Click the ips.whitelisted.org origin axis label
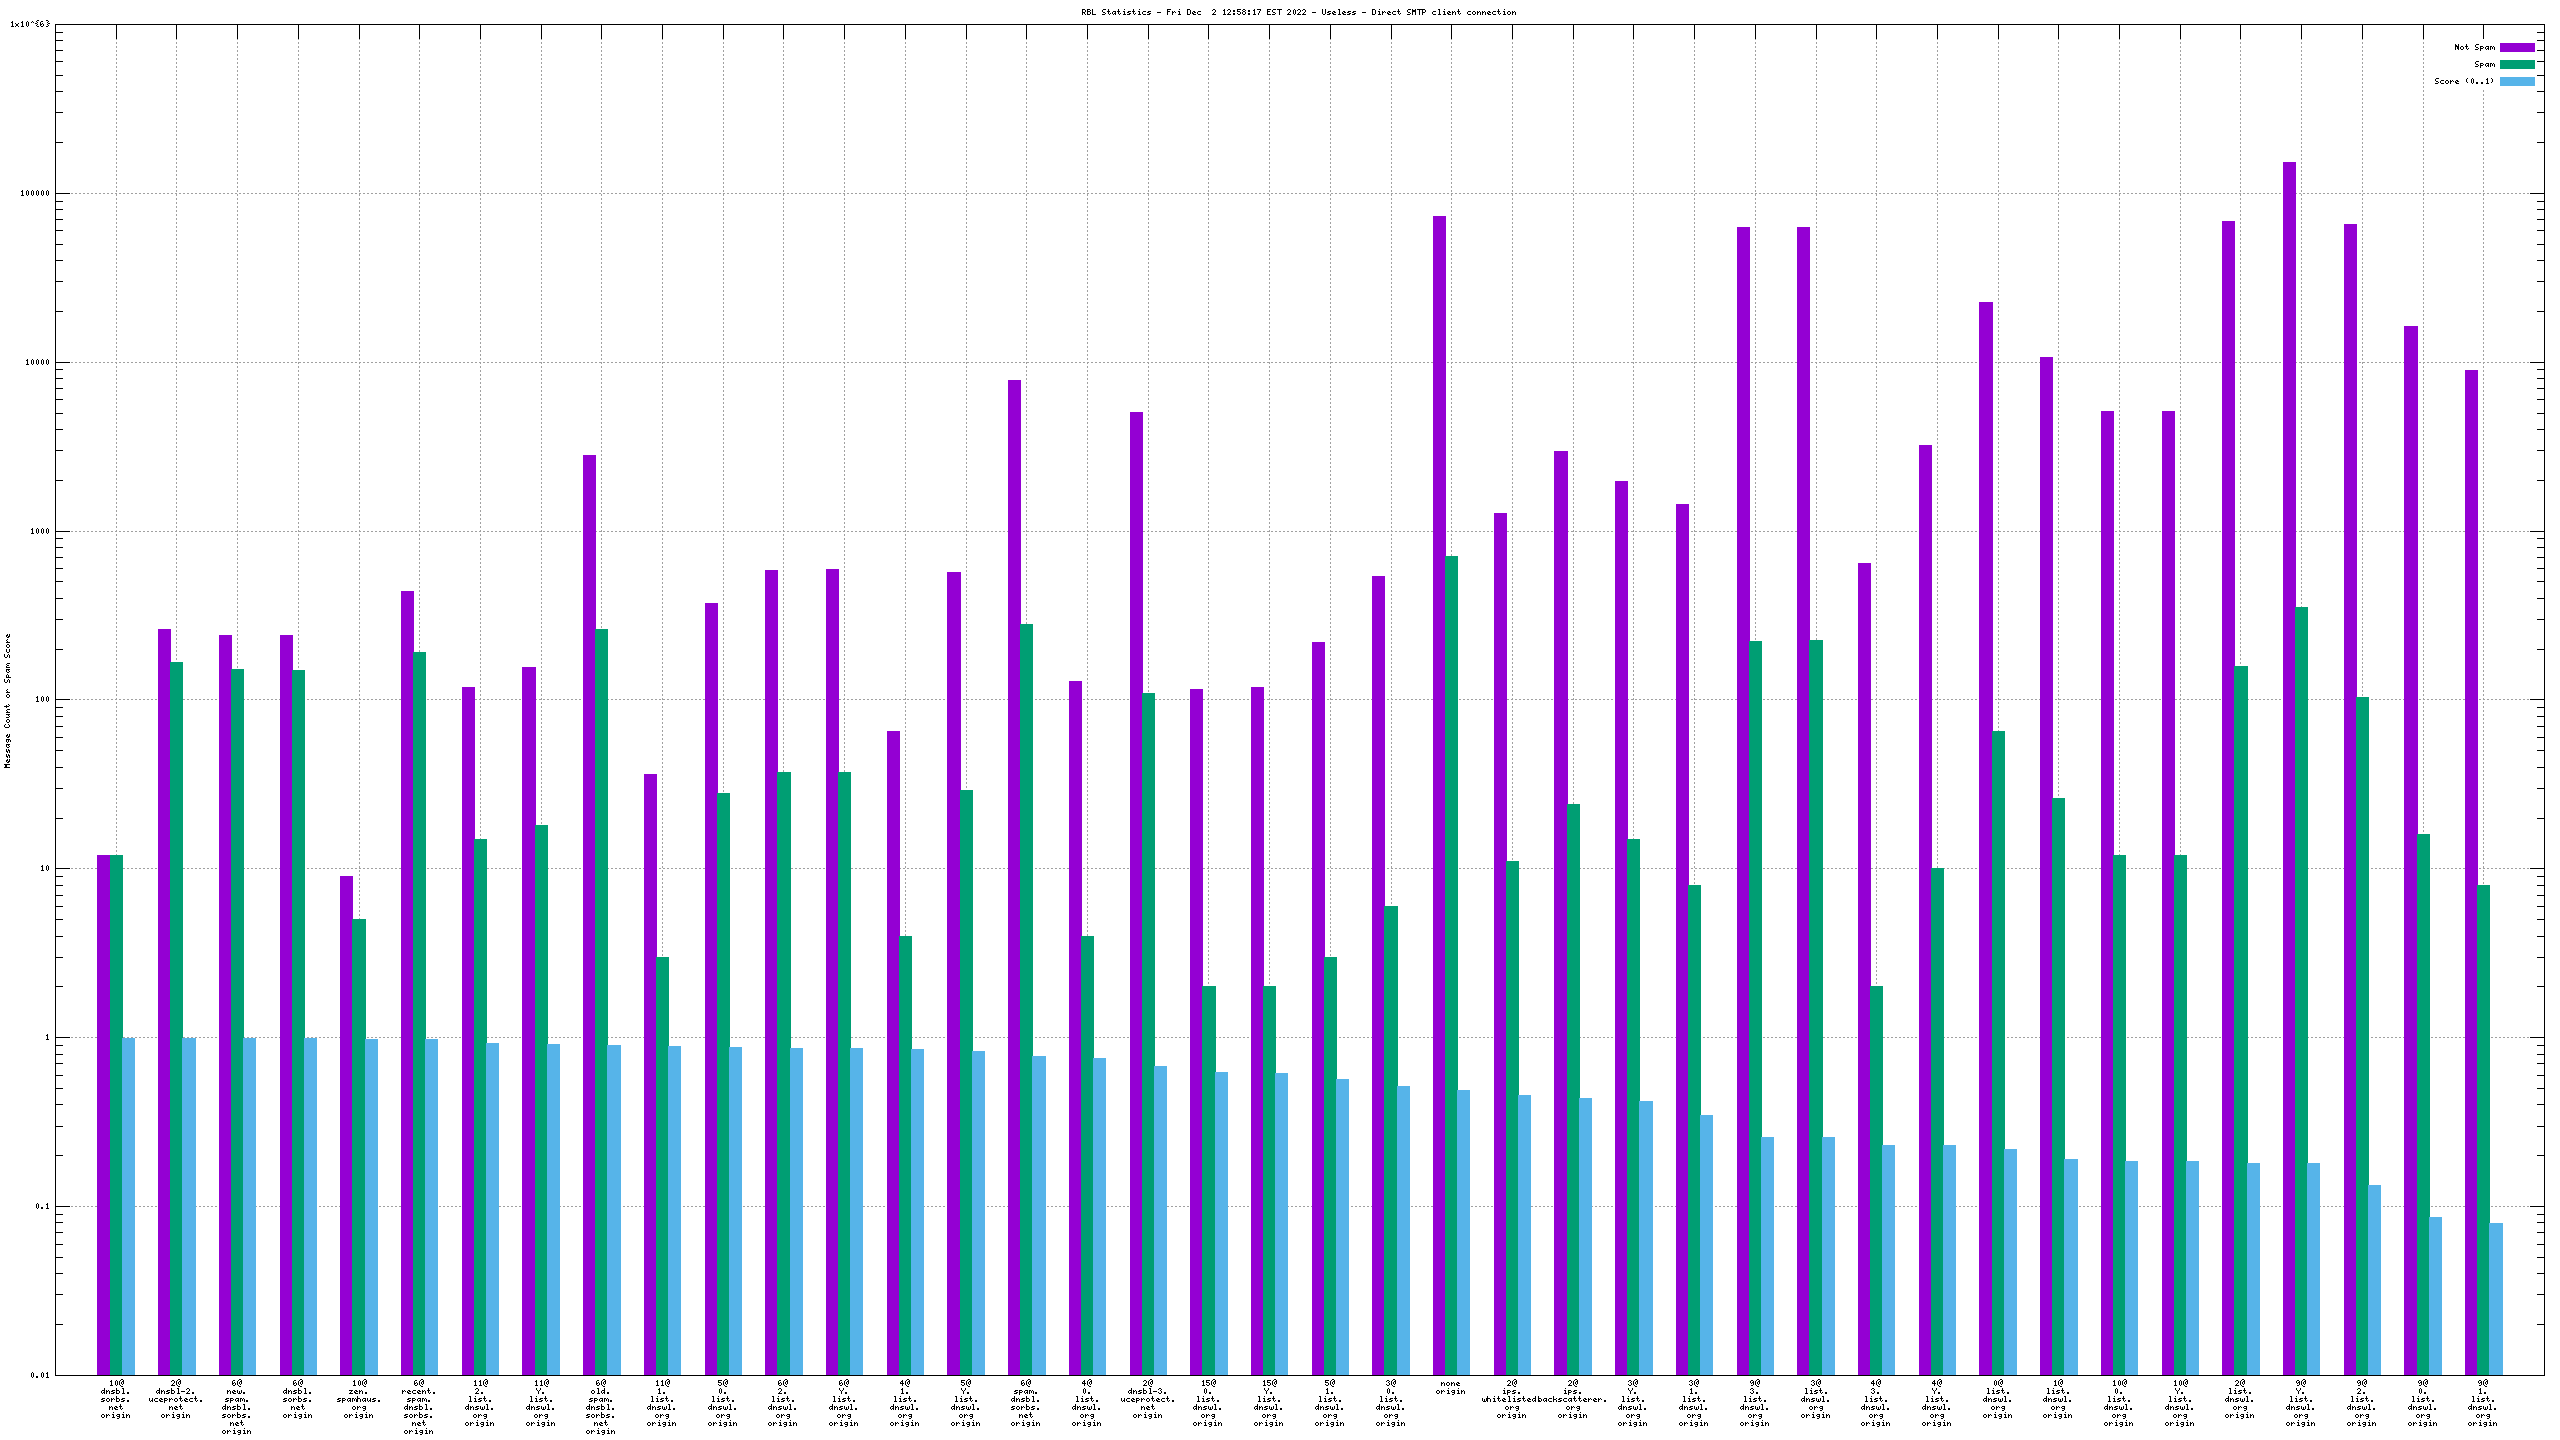The width and height of the screenshot is (2560, 1440). tap(1511, 1399)
